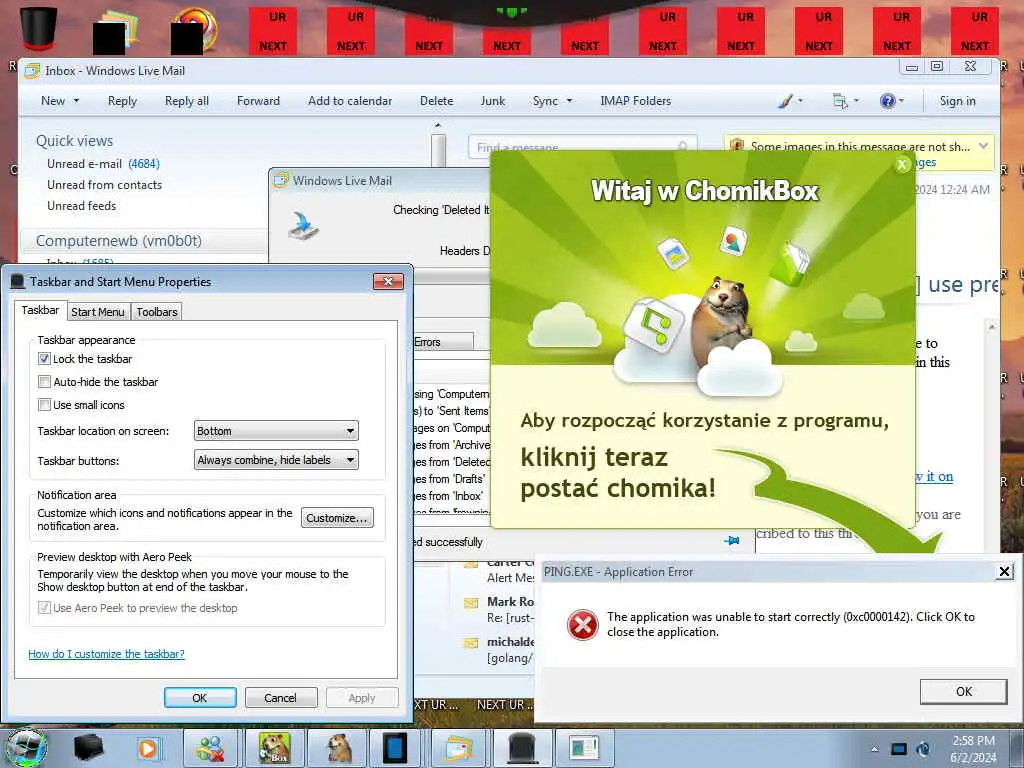
Task: Enable Use small icons checkbox
Action: pyautogui.click(x=44, y=404)
